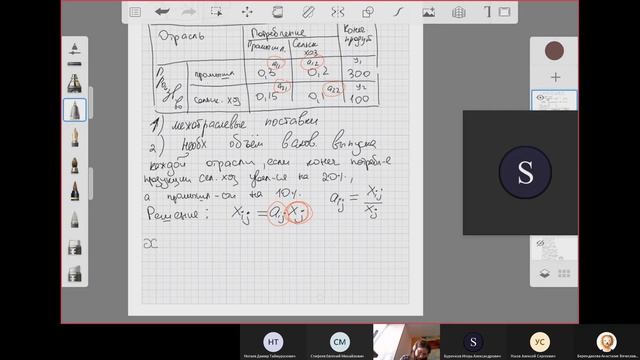Add a new layer with plus button
The image size is (640, 360).
point(555,77)
